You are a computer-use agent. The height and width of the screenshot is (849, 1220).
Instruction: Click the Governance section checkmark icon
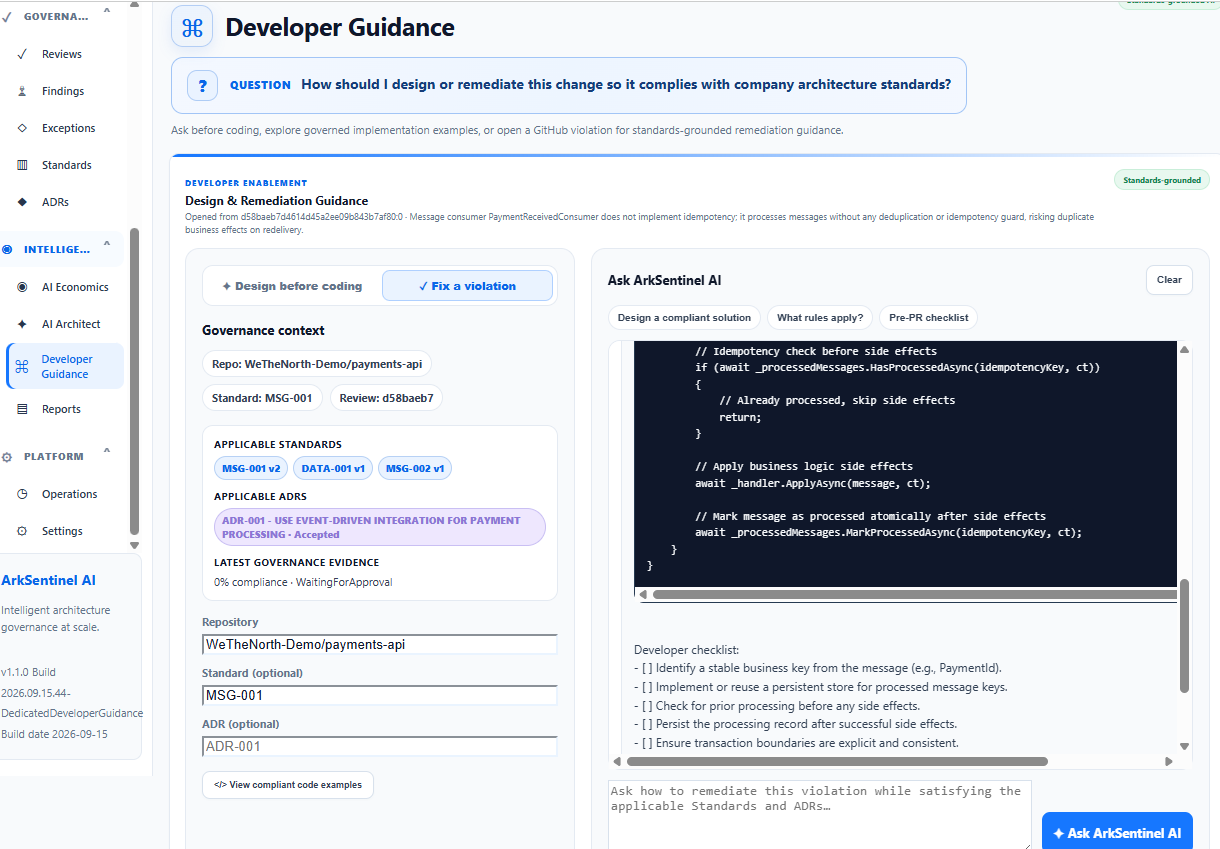click(x=7, y=17)
